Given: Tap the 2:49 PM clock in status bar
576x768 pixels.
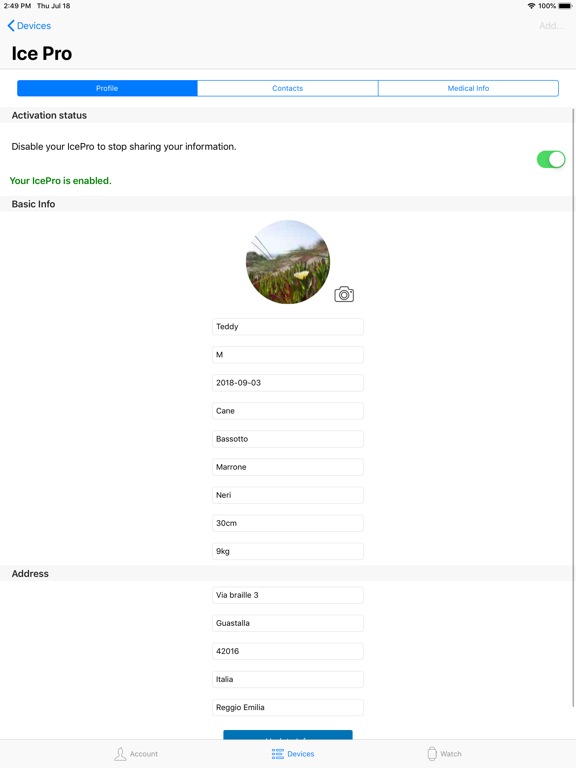Looking at the screenshot, I should click(18, 6).
